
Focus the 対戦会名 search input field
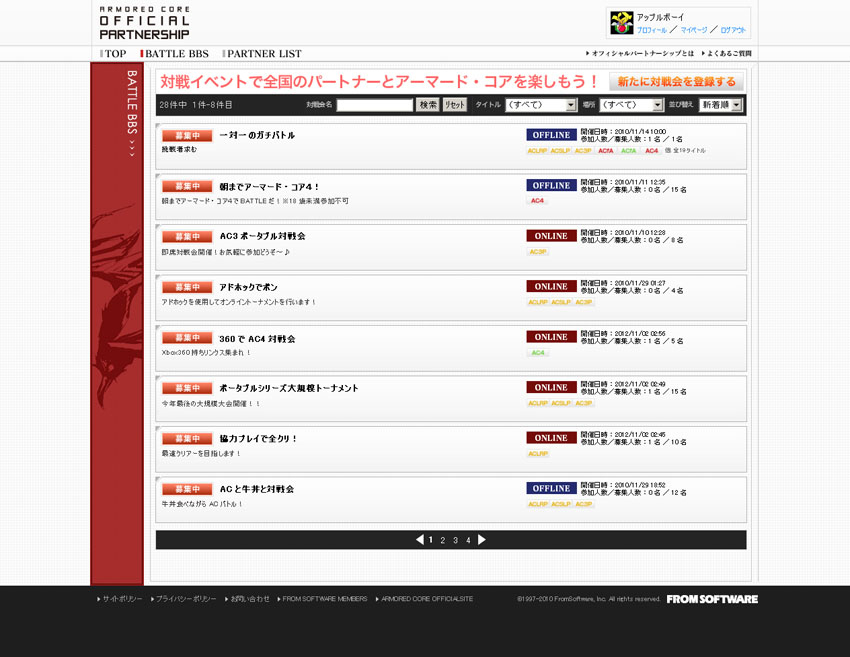[375, 105]
